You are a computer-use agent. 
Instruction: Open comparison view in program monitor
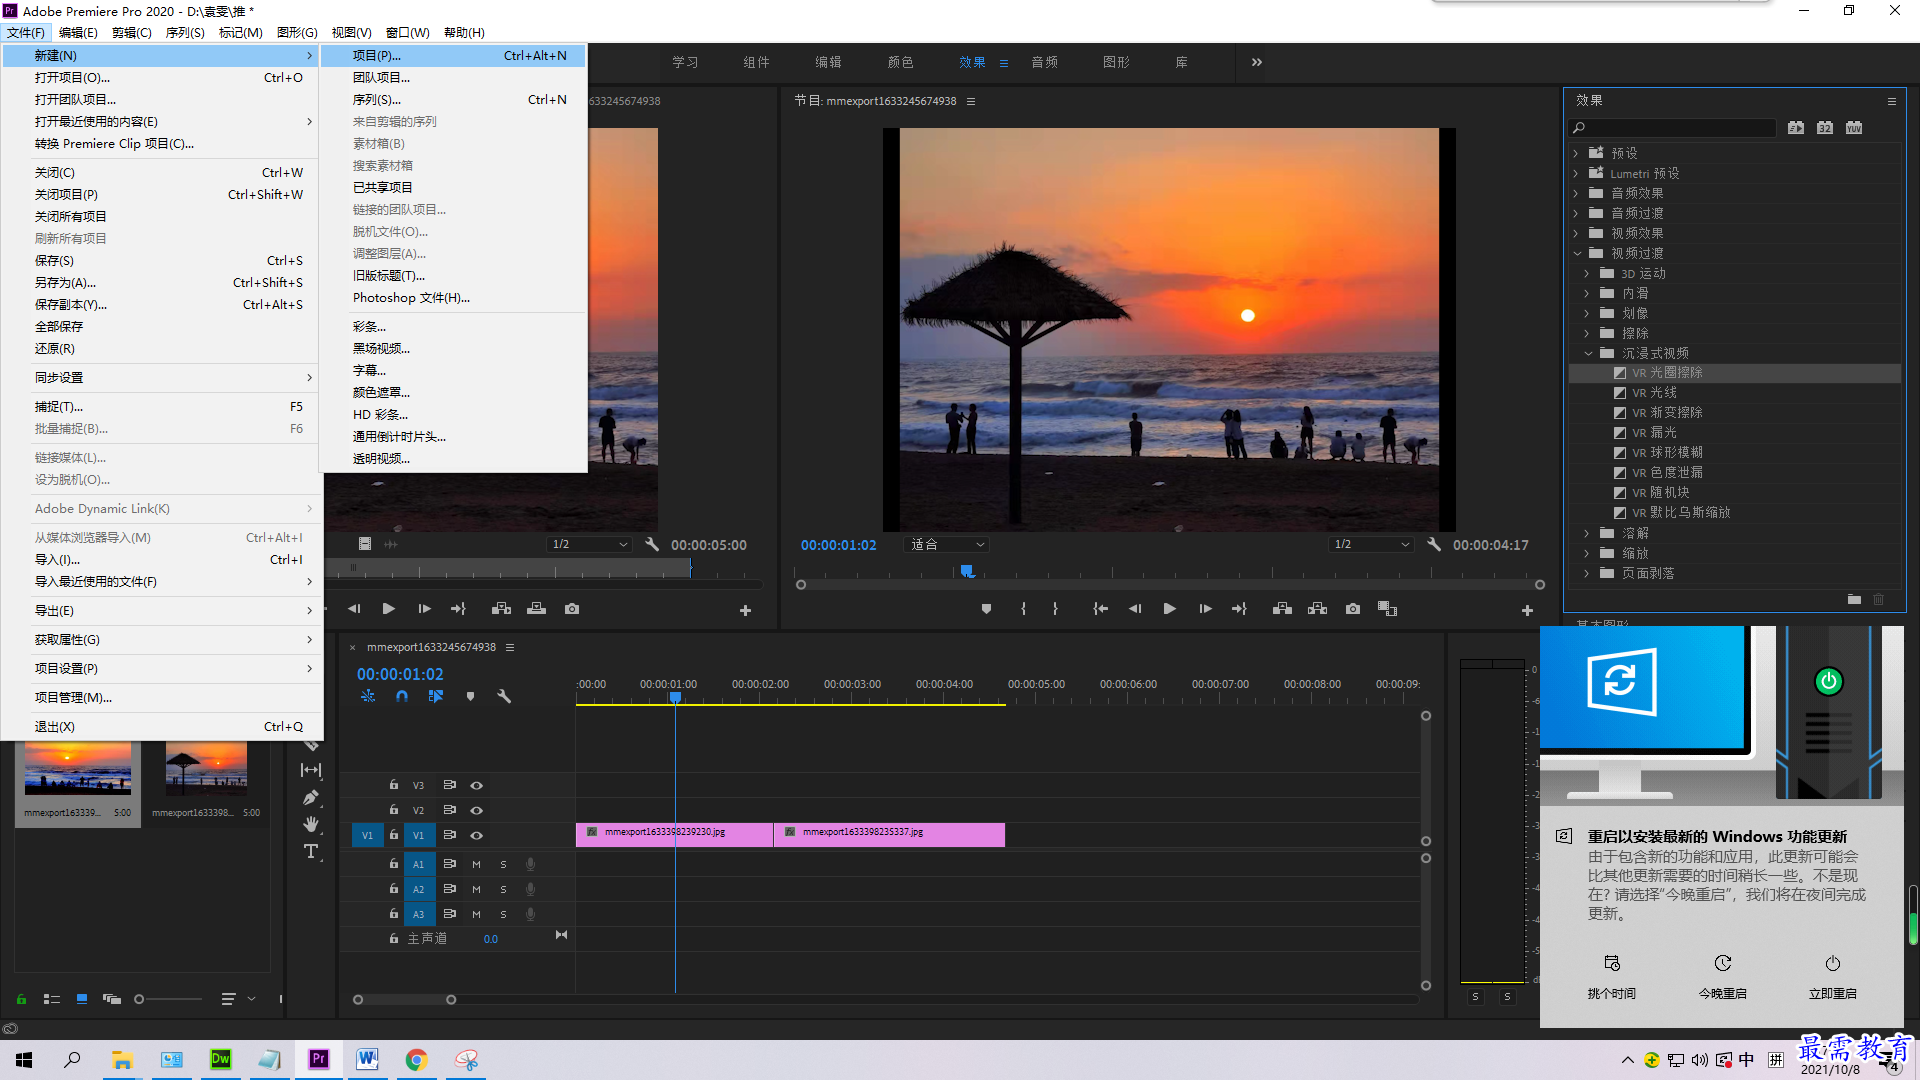[x=1387, y=609]
